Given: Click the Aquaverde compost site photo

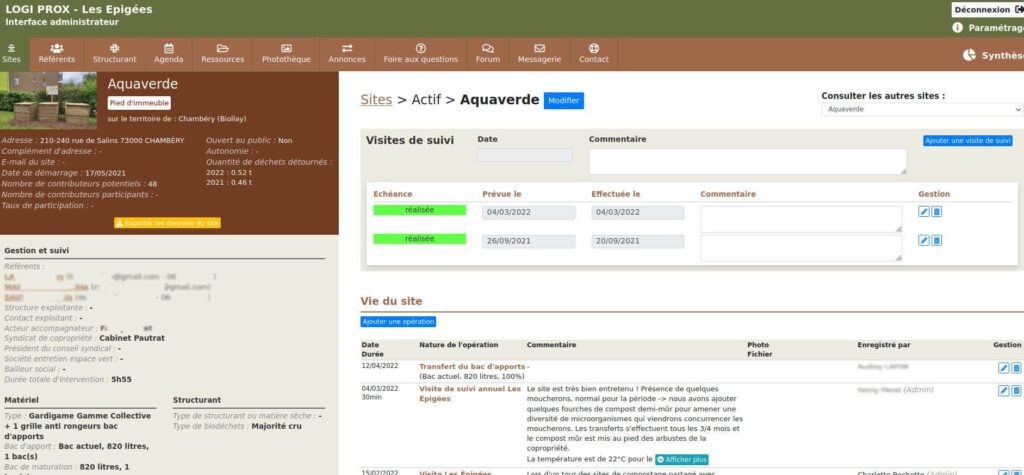Looking at the screenshot, I should [49, 101].
